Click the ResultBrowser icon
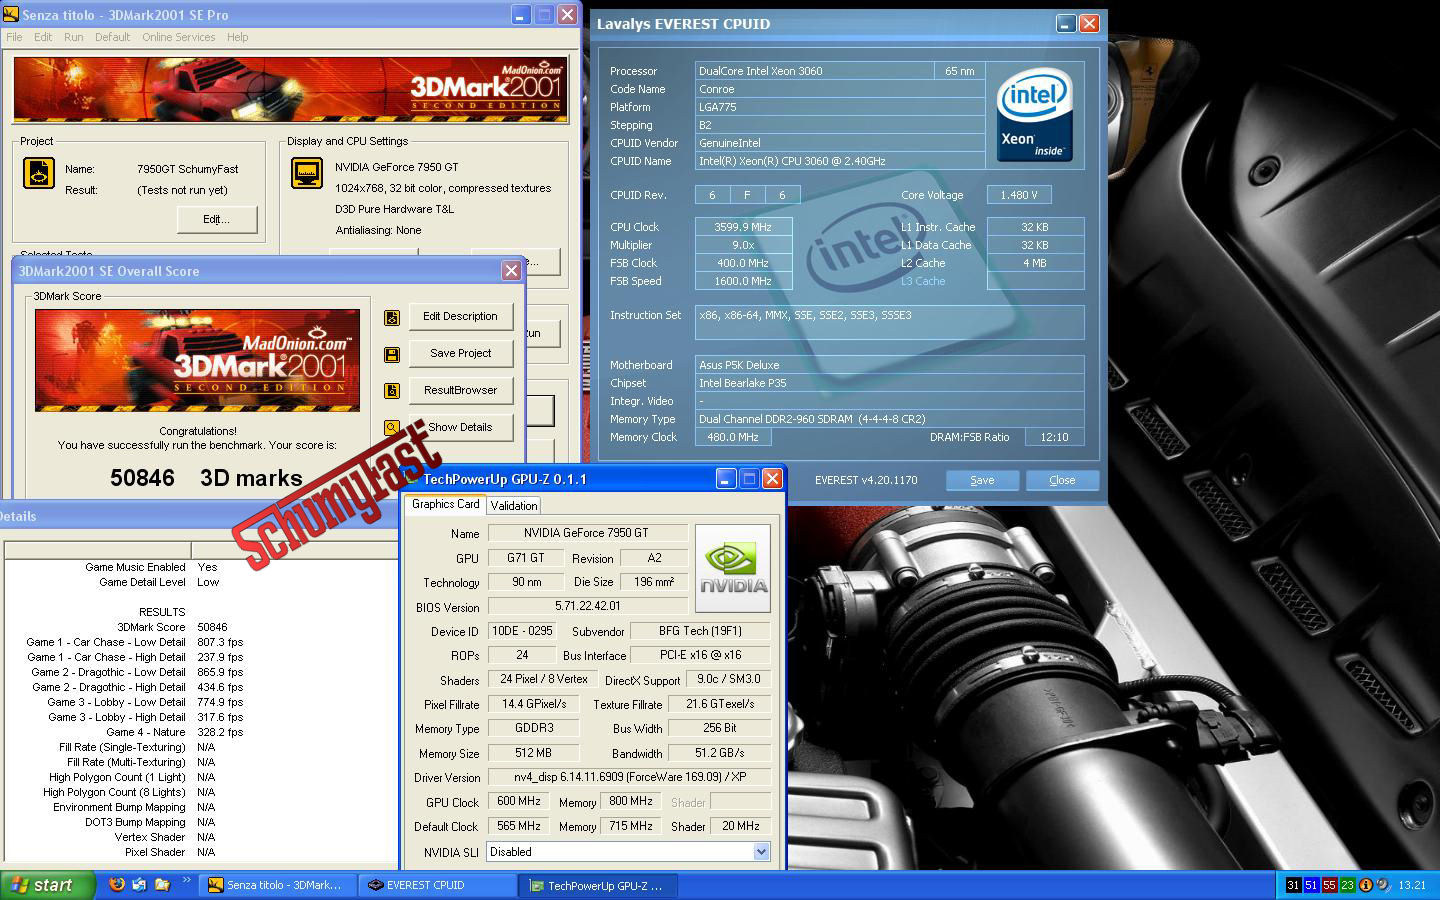The width and height of the screenshot is (1440, 900). pyautogui.click(x=392, y=391)
